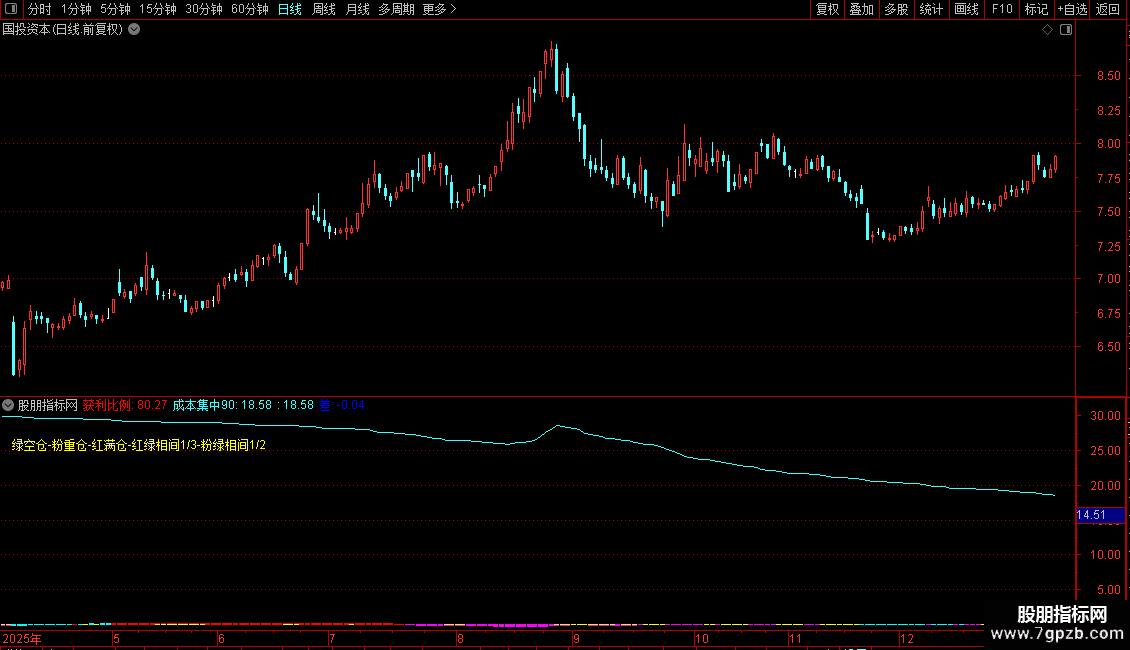Toggle the right side panel icon
1130x650 pixels.
[1065, 30]
